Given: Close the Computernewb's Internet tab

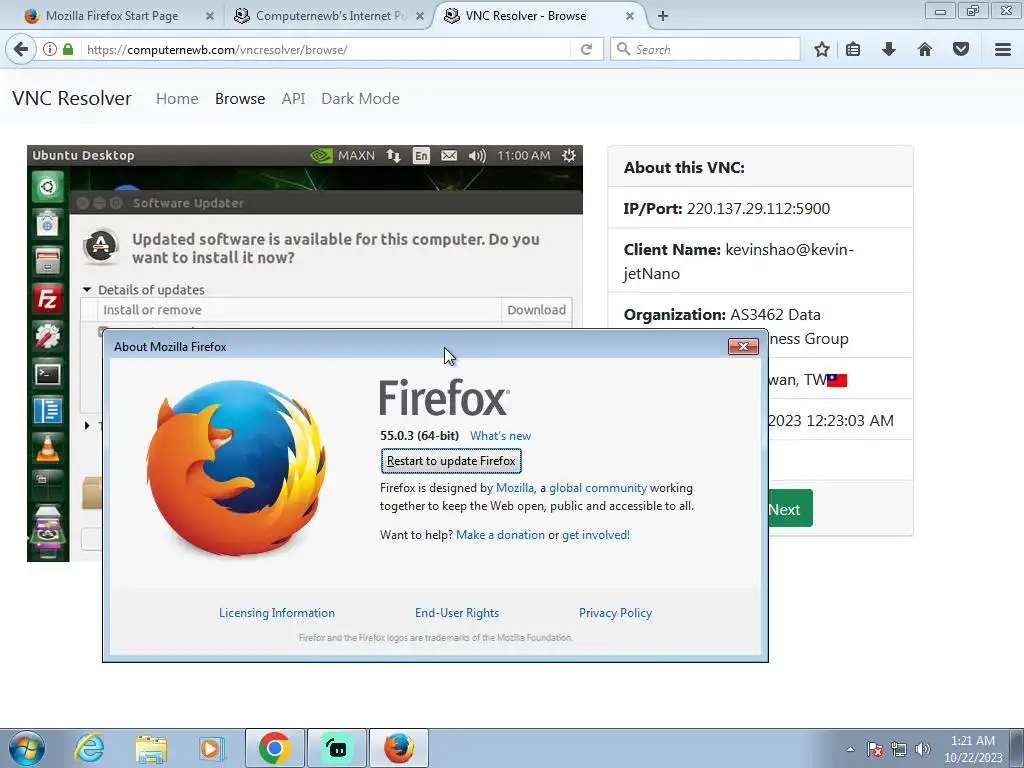Looking at the screenshot, I should [x=420, y=16].
